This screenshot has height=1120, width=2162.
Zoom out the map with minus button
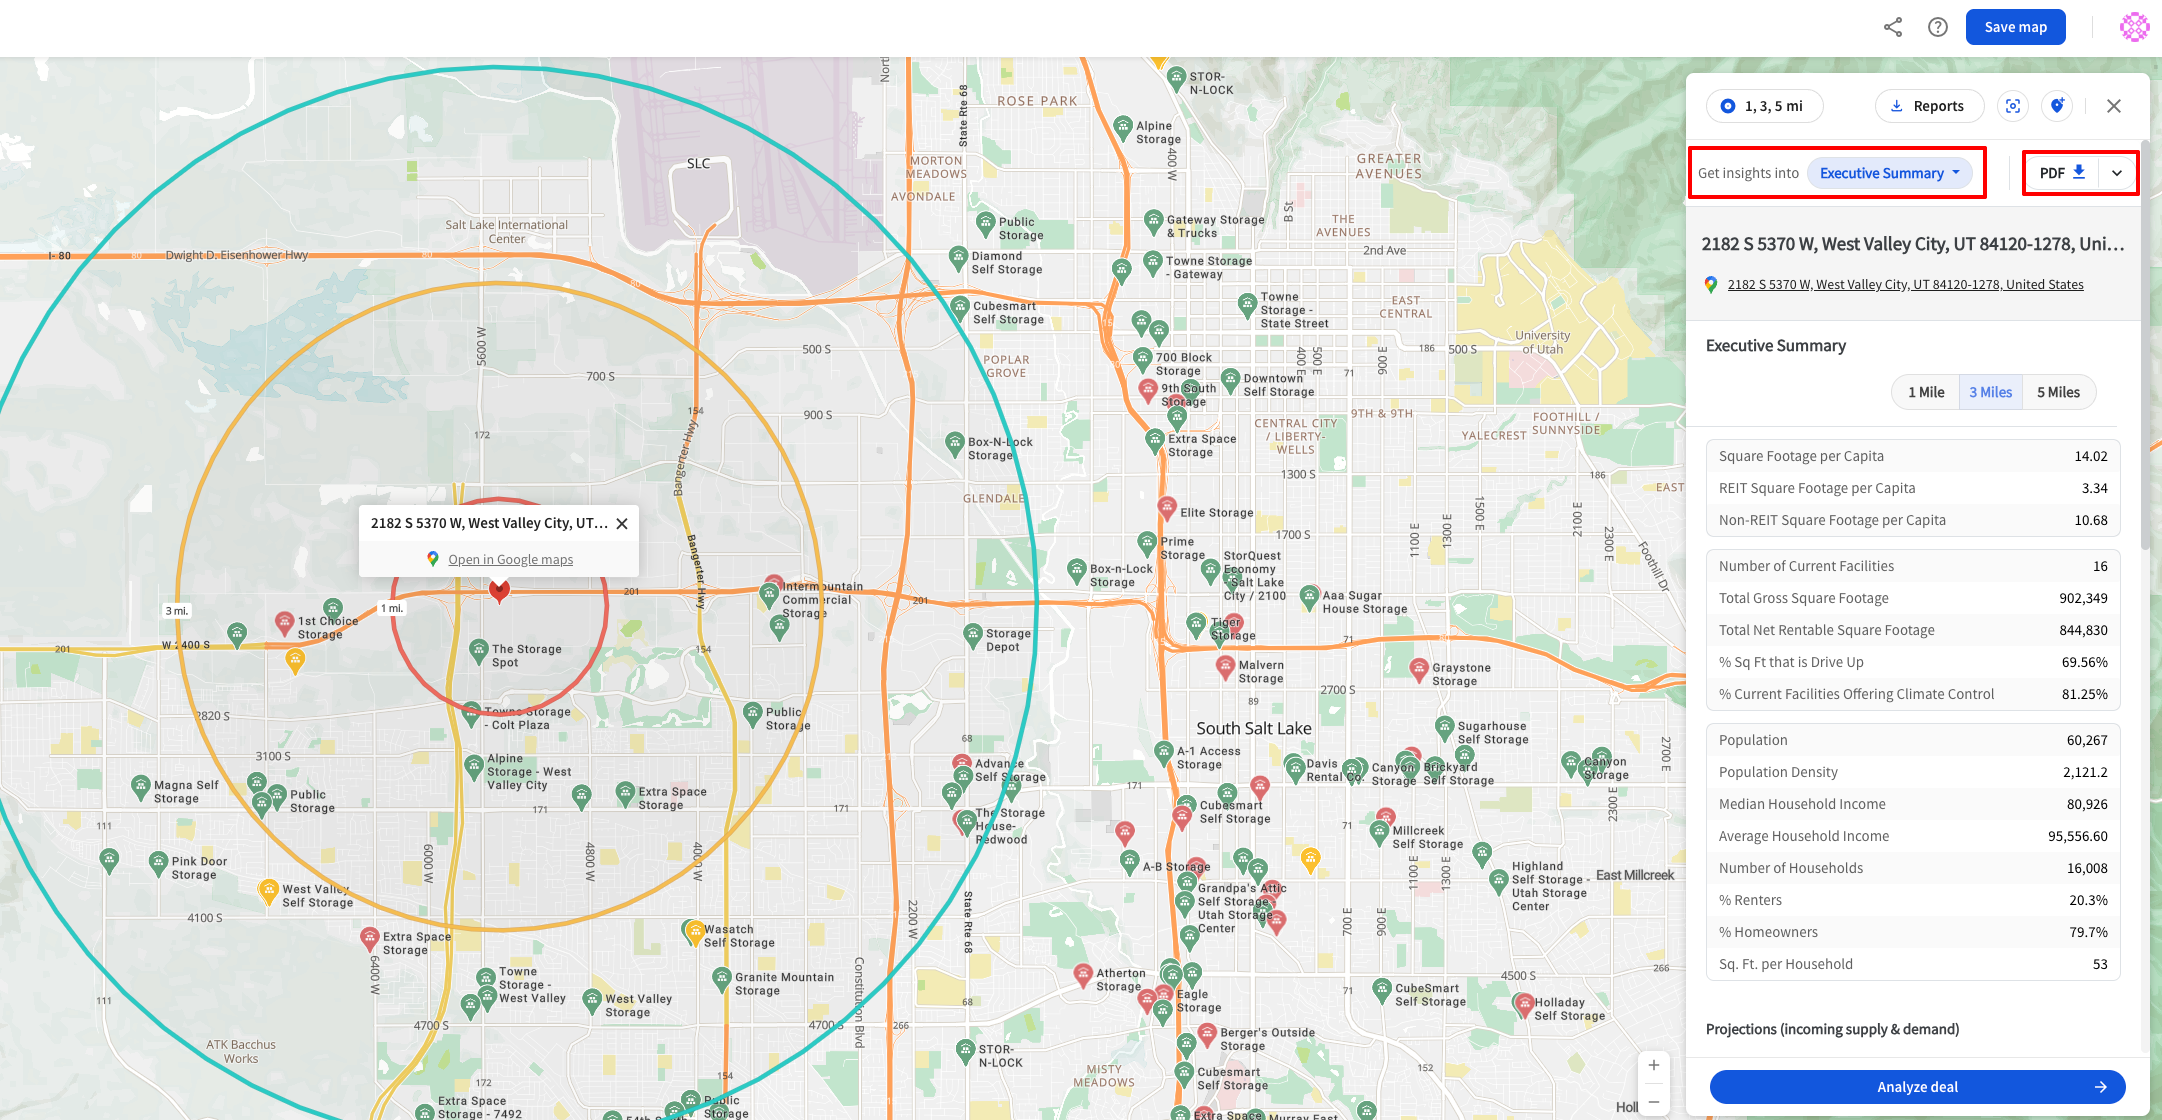[x=1654, y=1102]
